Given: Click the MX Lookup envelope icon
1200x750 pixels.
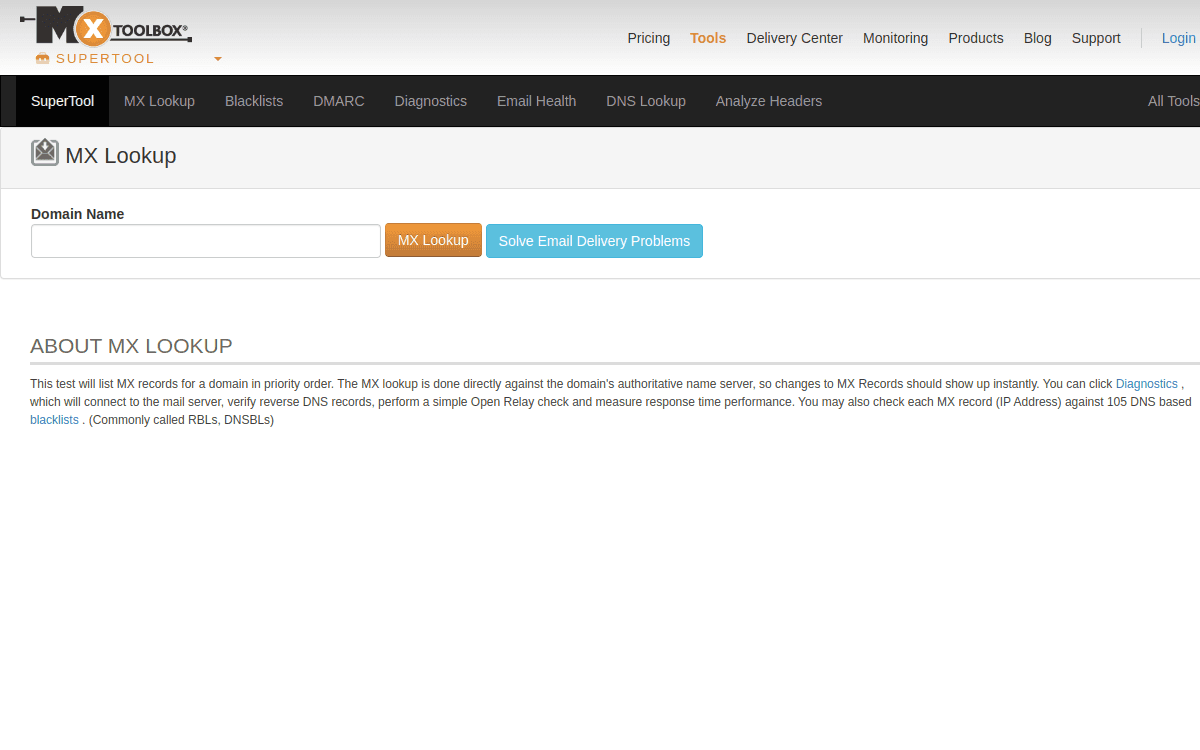Looking at the screenshot, I should coord(44,152).
